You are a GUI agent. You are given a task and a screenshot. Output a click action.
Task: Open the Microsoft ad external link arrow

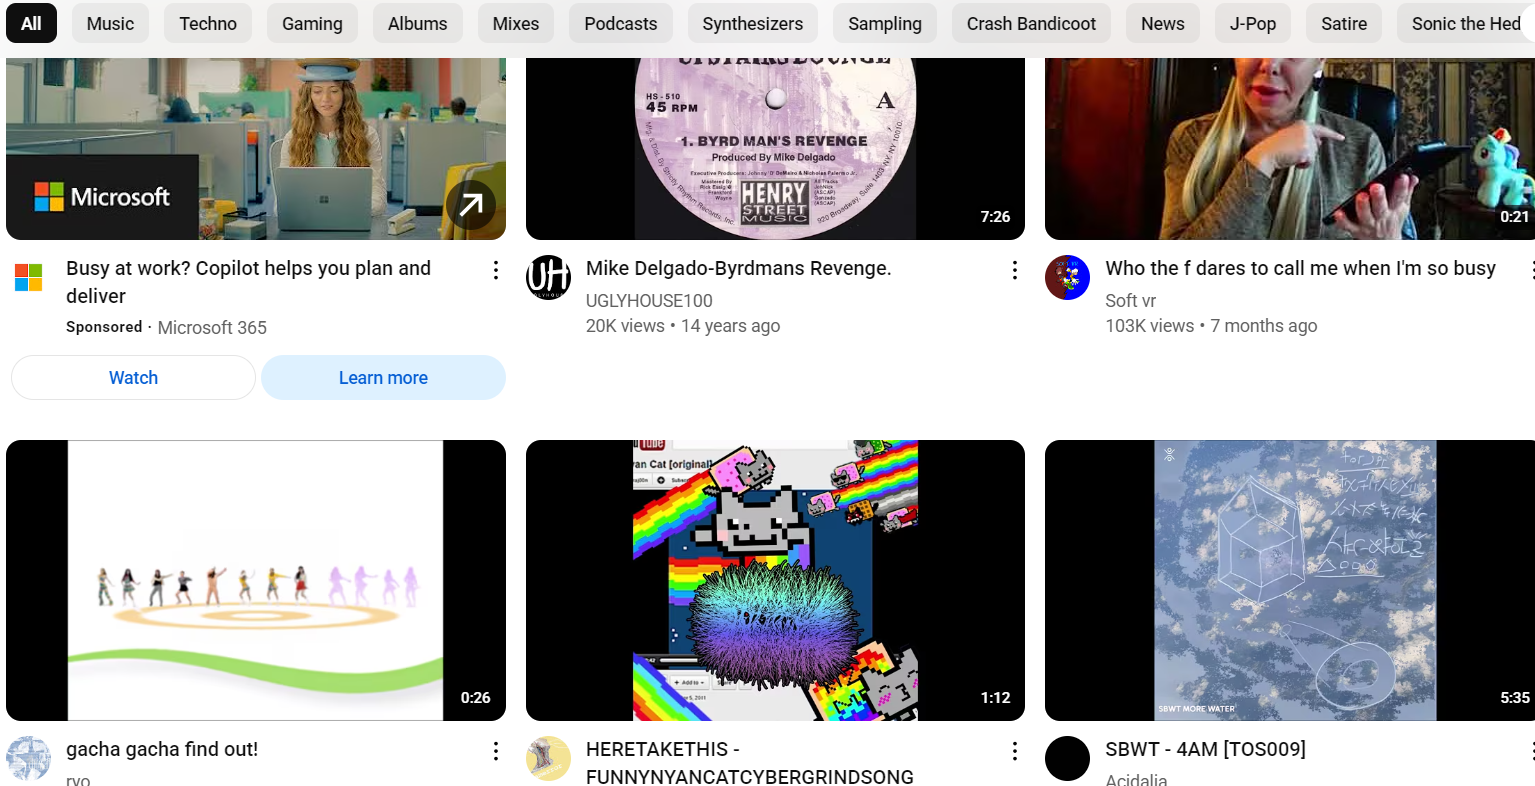tap(471, 205)
